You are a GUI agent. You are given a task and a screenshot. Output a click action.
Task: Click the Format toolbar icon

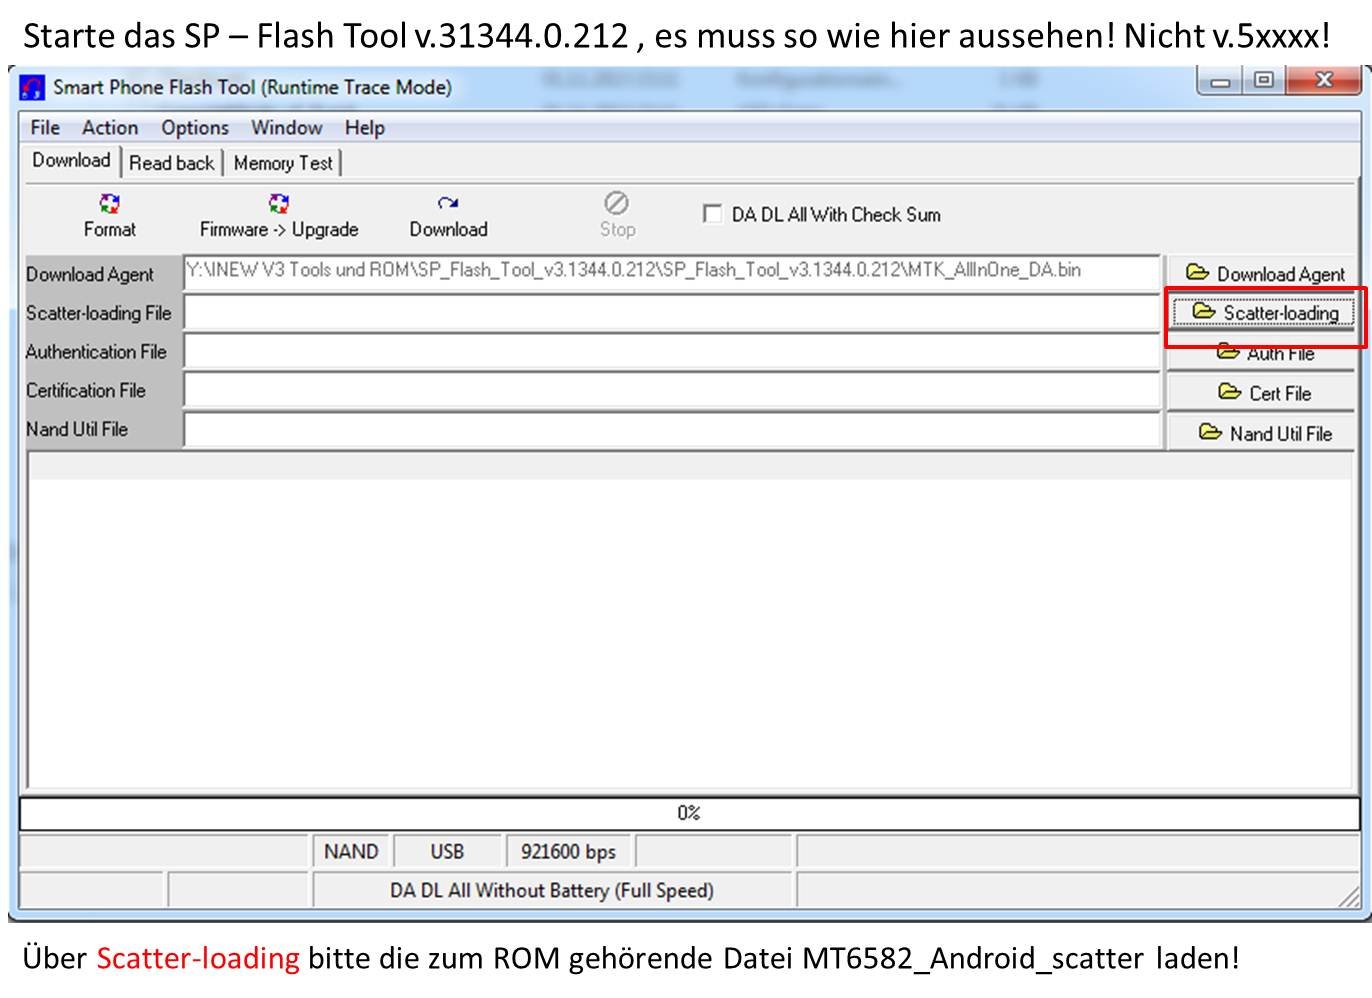(109, 204)
